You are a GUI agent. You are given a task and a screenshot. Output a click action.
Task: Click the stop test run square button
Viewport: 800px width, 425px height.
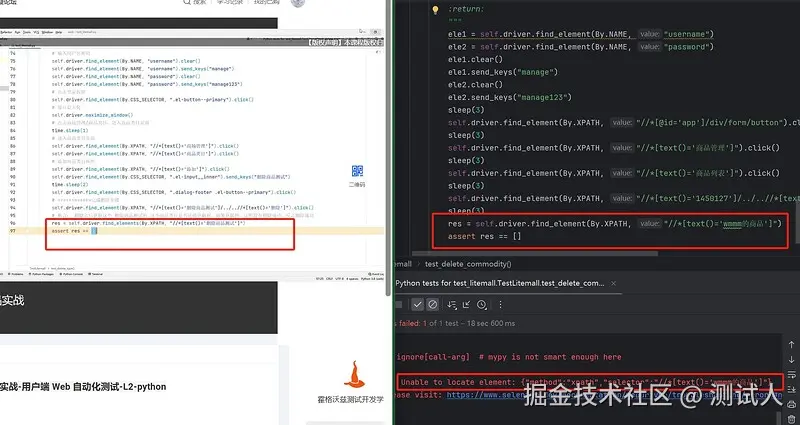[x=398, y=305]
